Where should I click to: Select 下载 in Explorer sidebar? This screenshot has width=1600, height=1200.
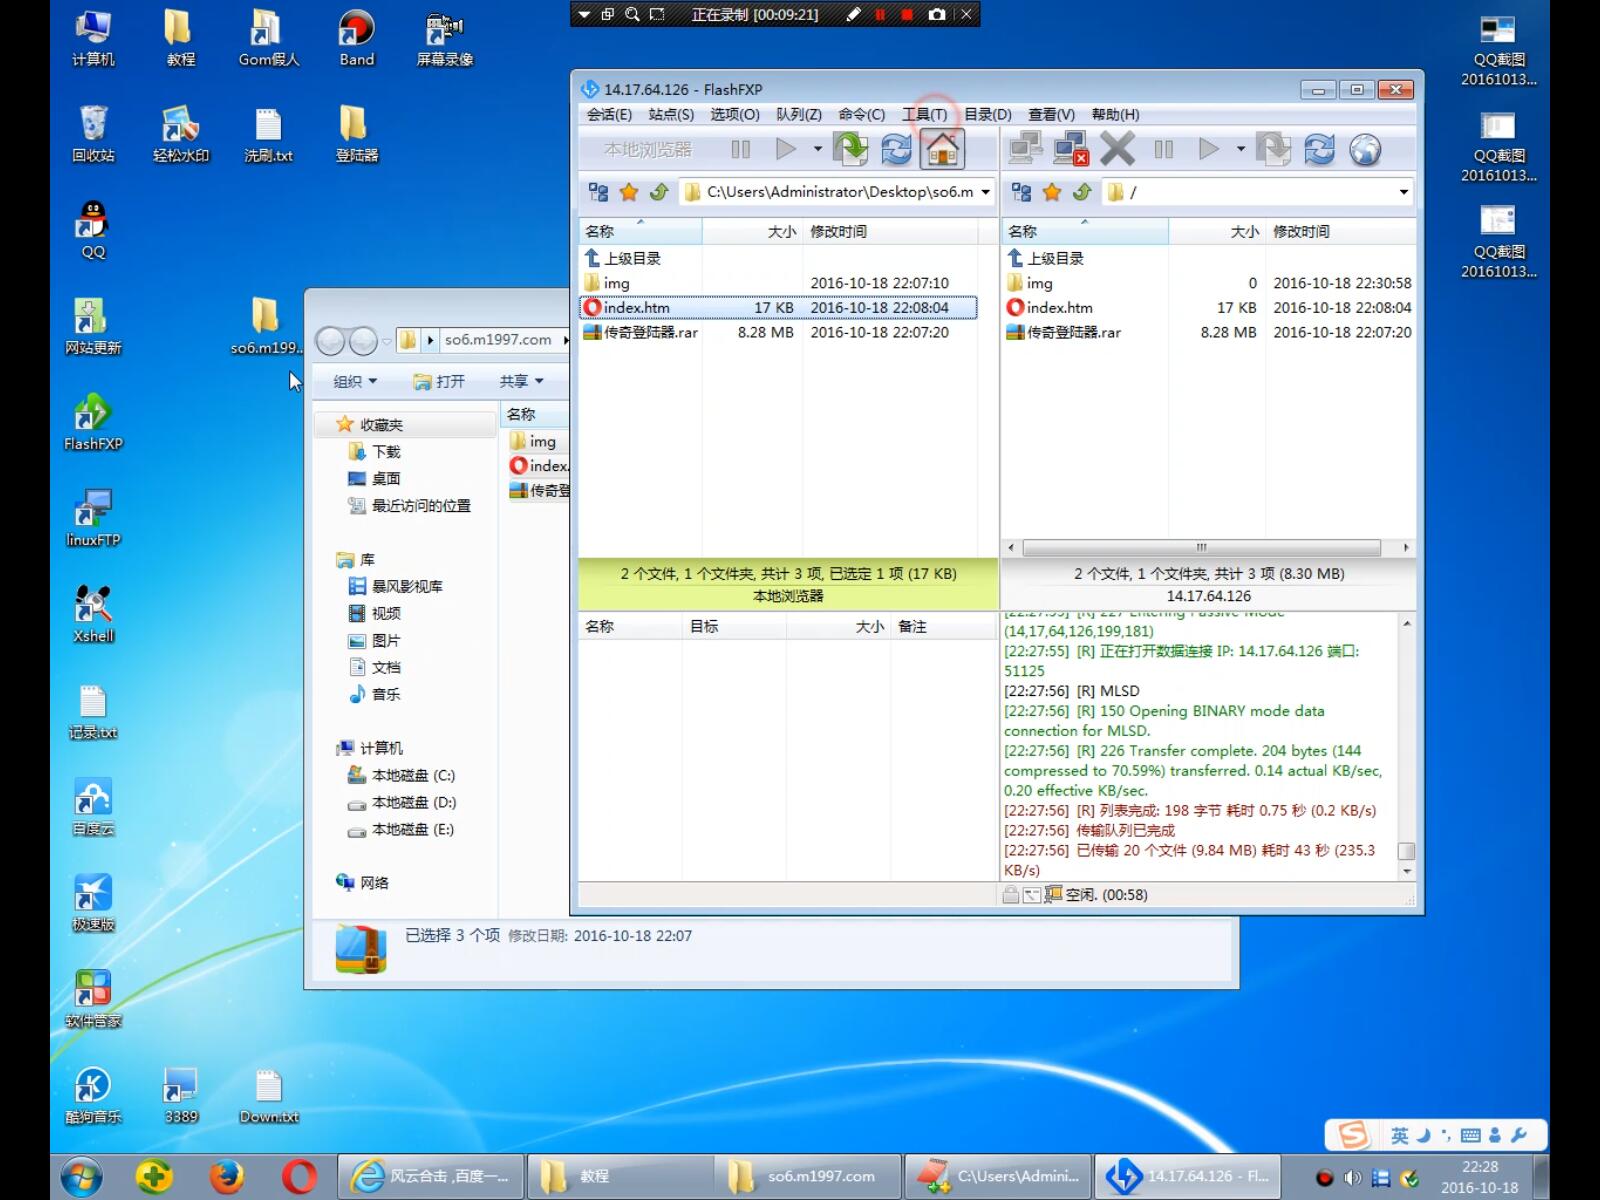[x=375, y=451]
